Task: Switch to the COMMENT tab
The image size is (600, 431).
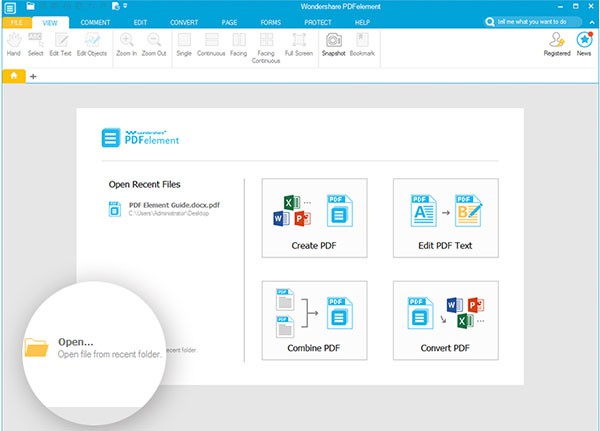Action: (x=95, y=23)
